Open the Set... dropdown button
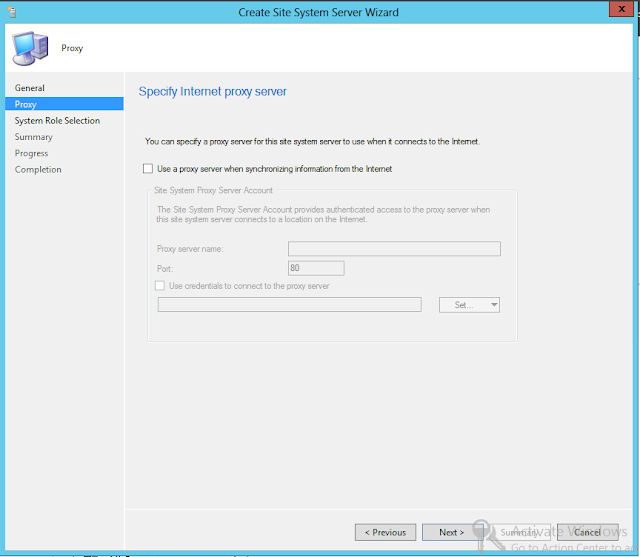Image resolution: width=640 pixels, height=557 pixels. point(469,305)
